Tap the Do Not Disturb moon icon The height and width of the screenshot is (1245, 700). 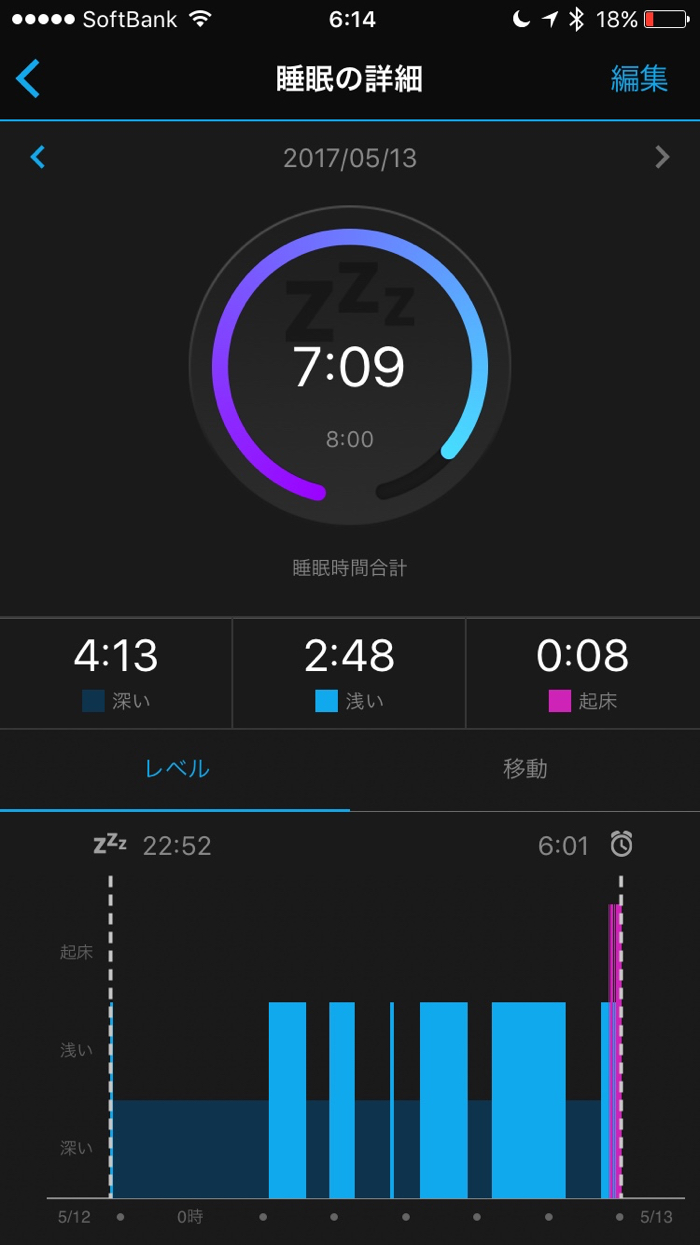520,19
